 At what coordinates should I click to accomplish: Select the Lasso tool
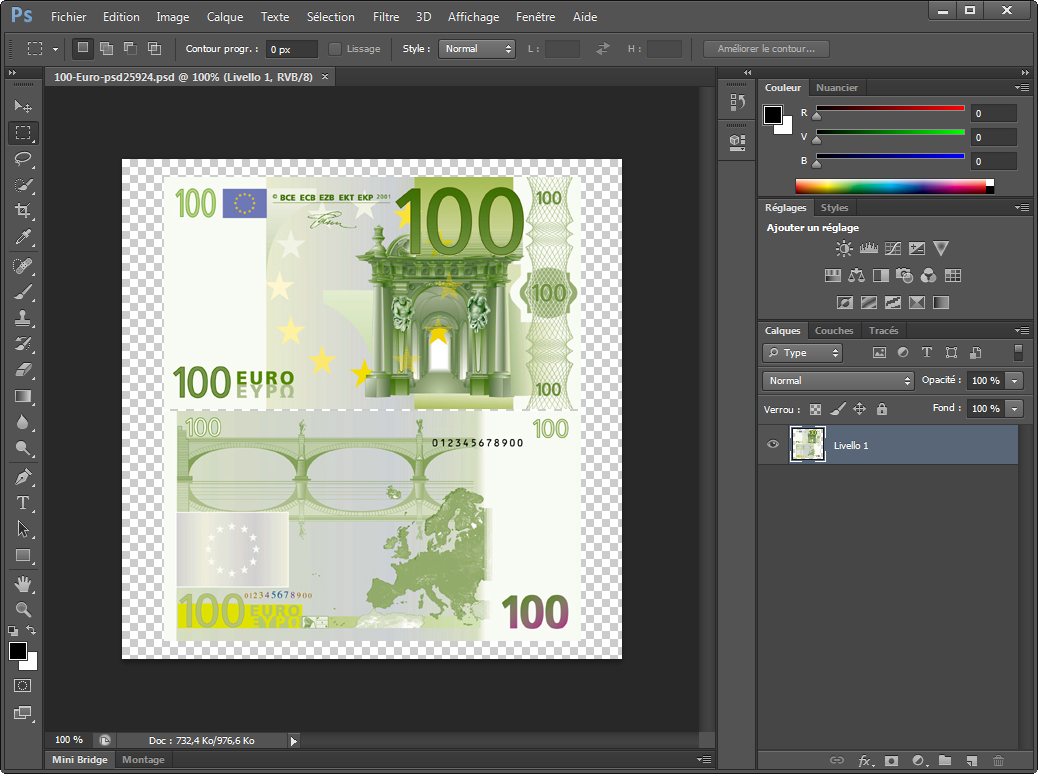23,159
